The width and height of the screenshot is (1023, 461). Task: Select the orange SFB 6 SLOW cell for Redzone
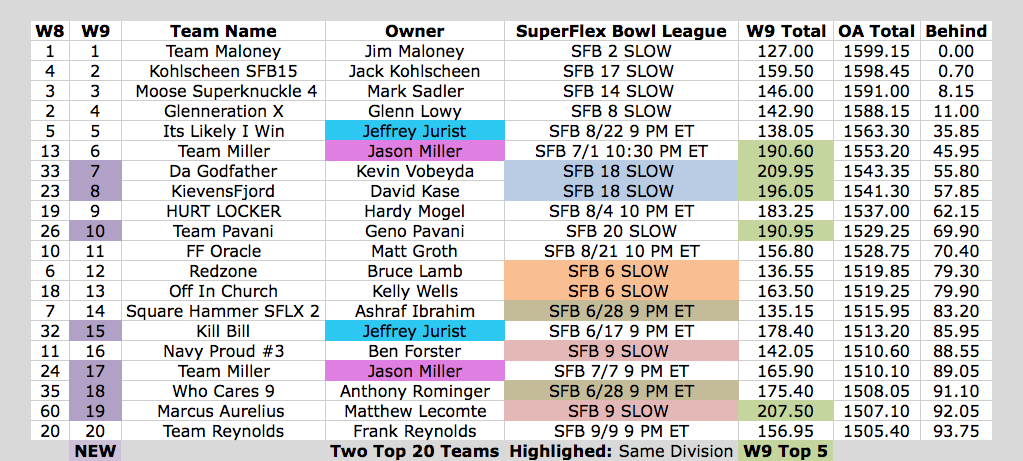pyautogui.click(x=620, y=271)
